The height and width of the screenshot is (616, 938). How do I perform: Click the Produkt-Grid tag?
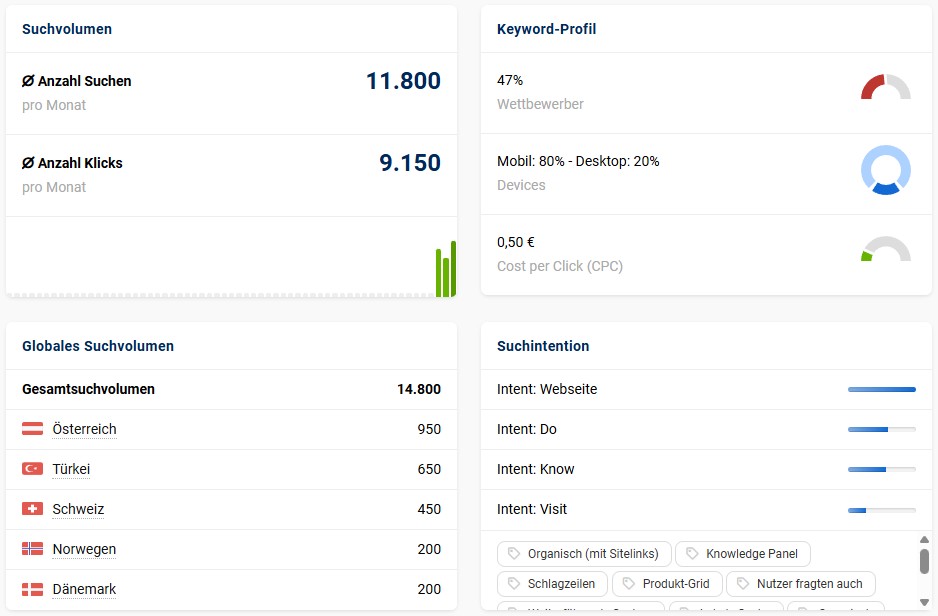(666, 584)
